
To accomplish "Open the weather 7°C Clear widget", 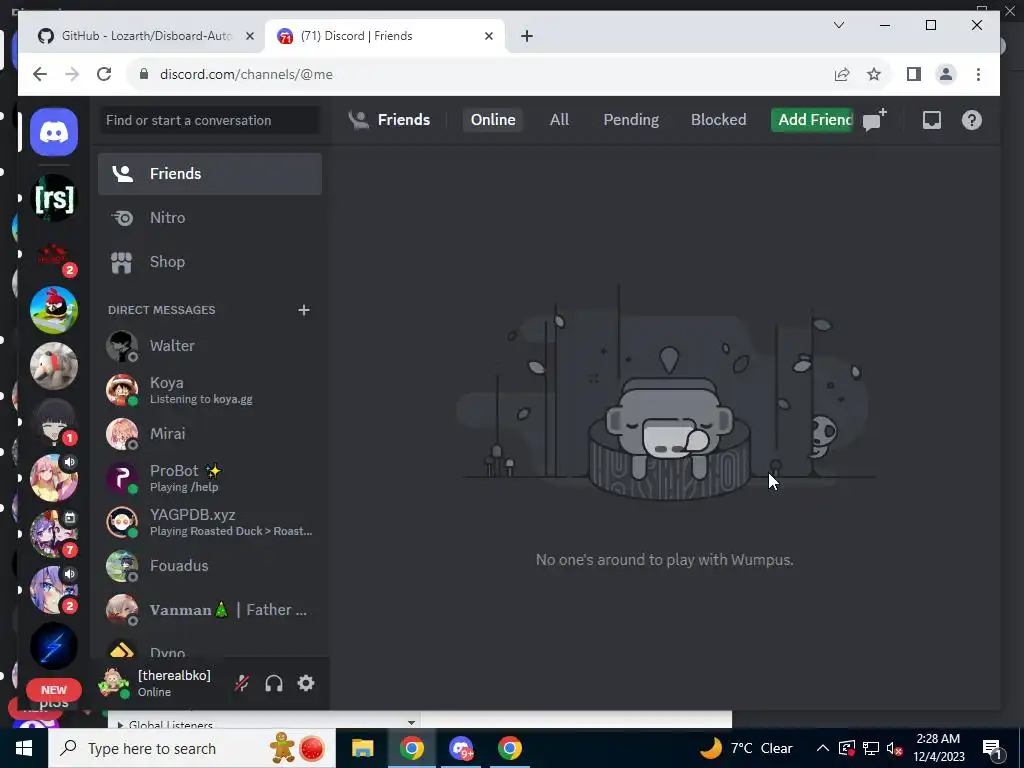I will (x=747, y=748).
